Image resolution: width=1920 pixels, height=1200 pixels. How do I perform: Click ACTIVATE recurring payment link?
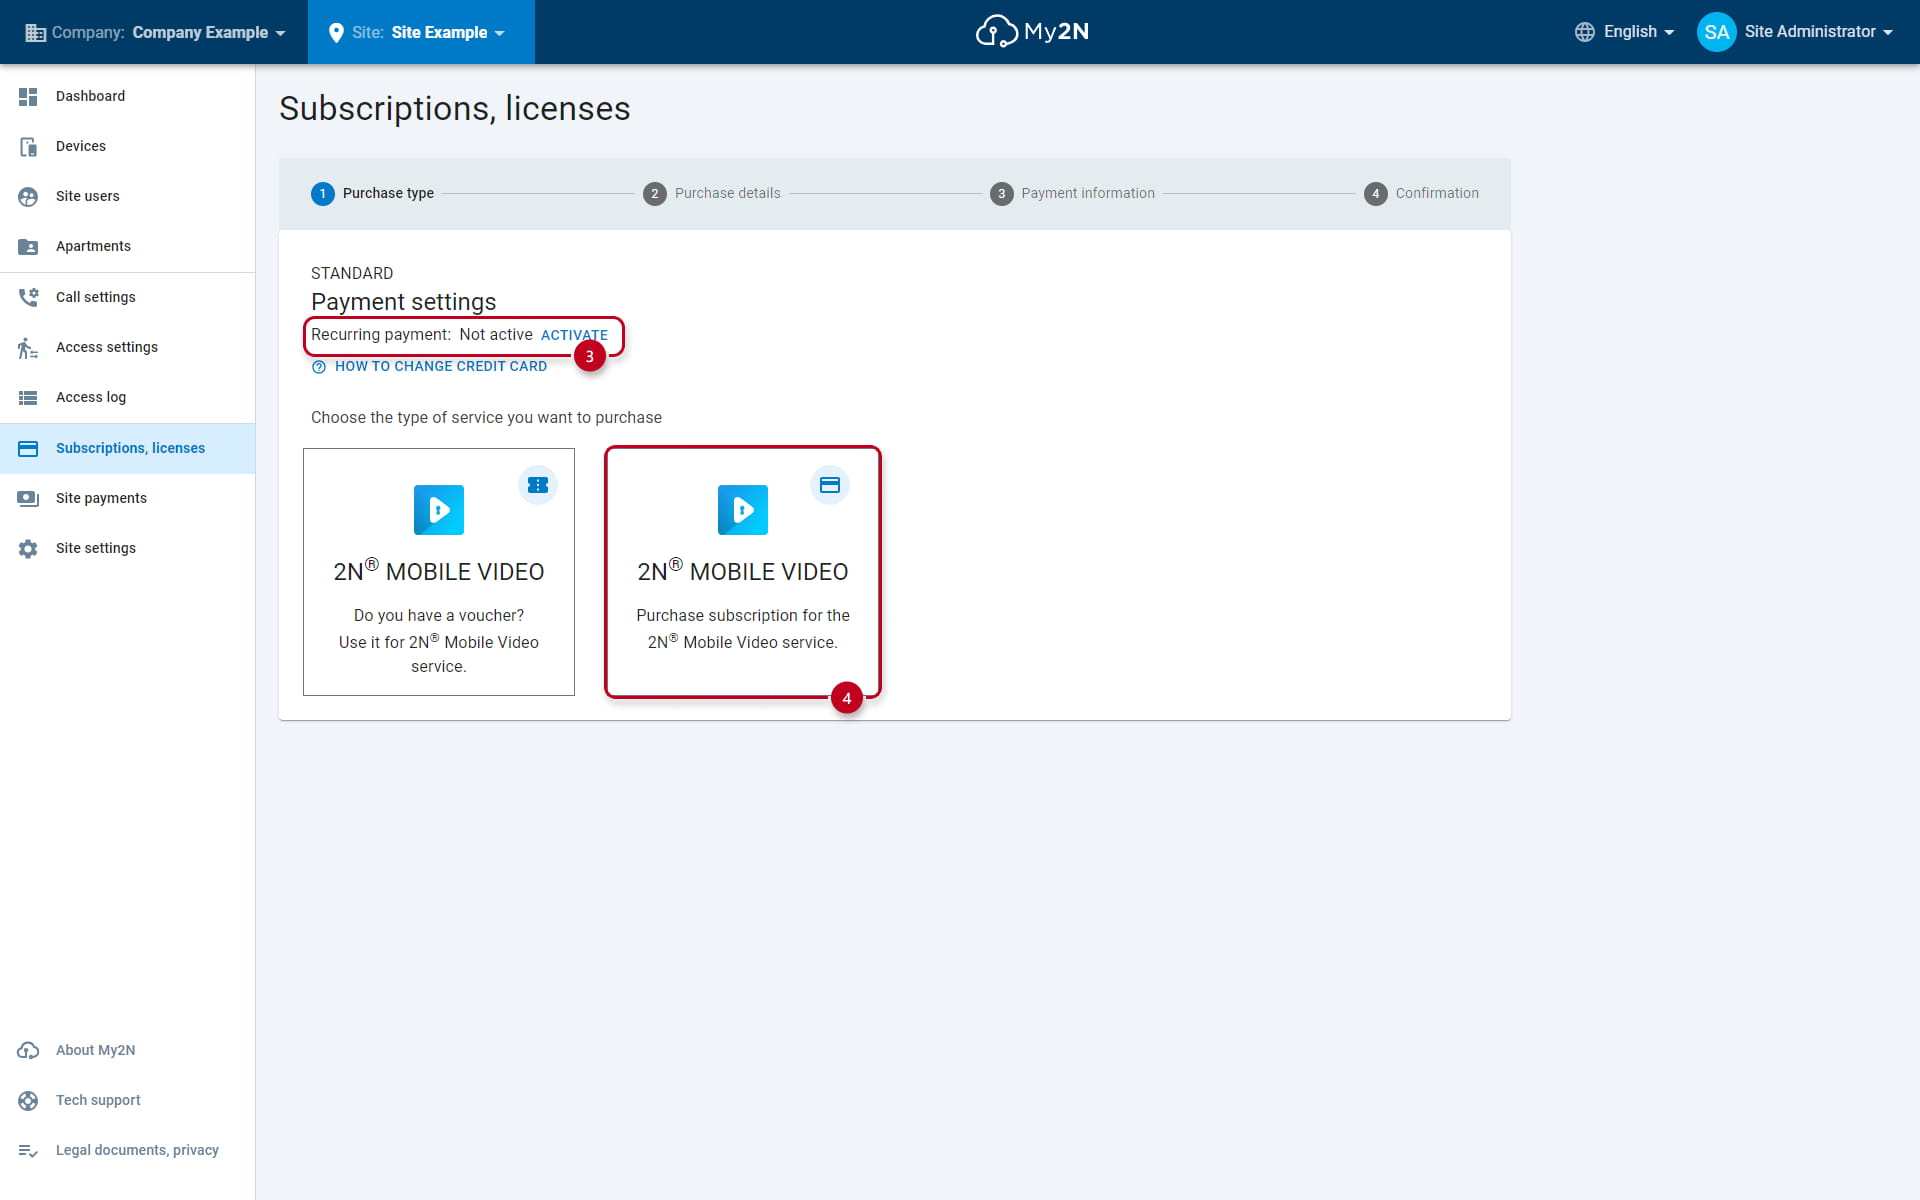tap(574, 335)
